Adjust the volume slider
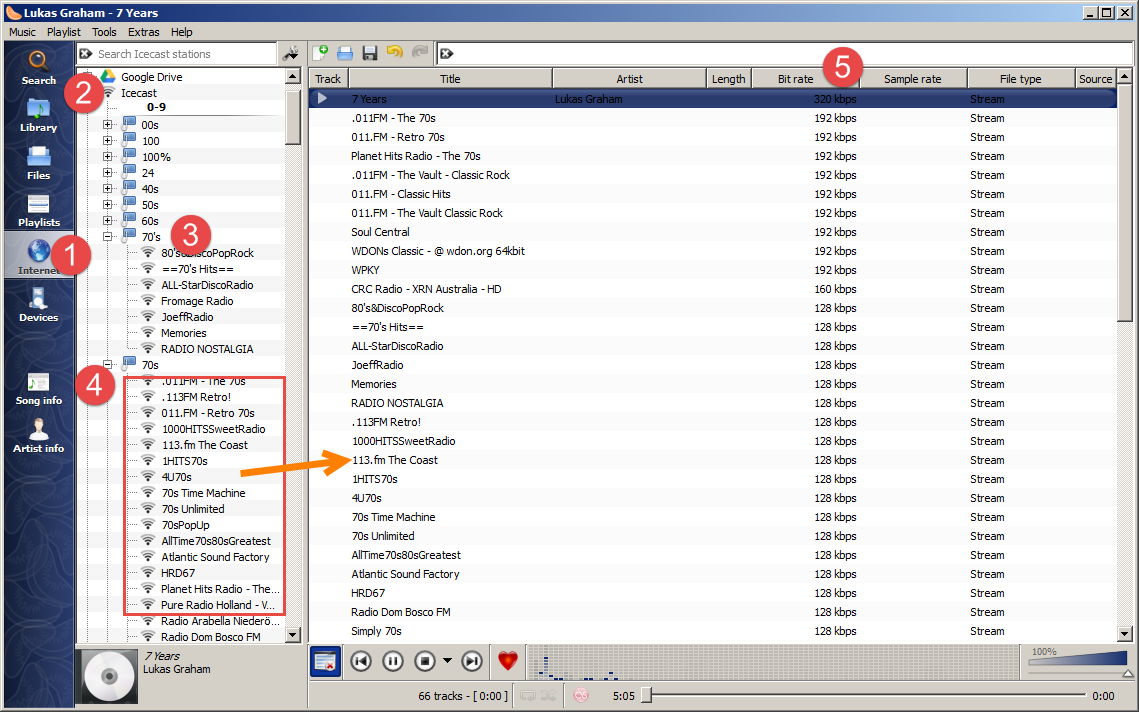The width and height of the screenshot is (1139, 712). [1079, 661]
